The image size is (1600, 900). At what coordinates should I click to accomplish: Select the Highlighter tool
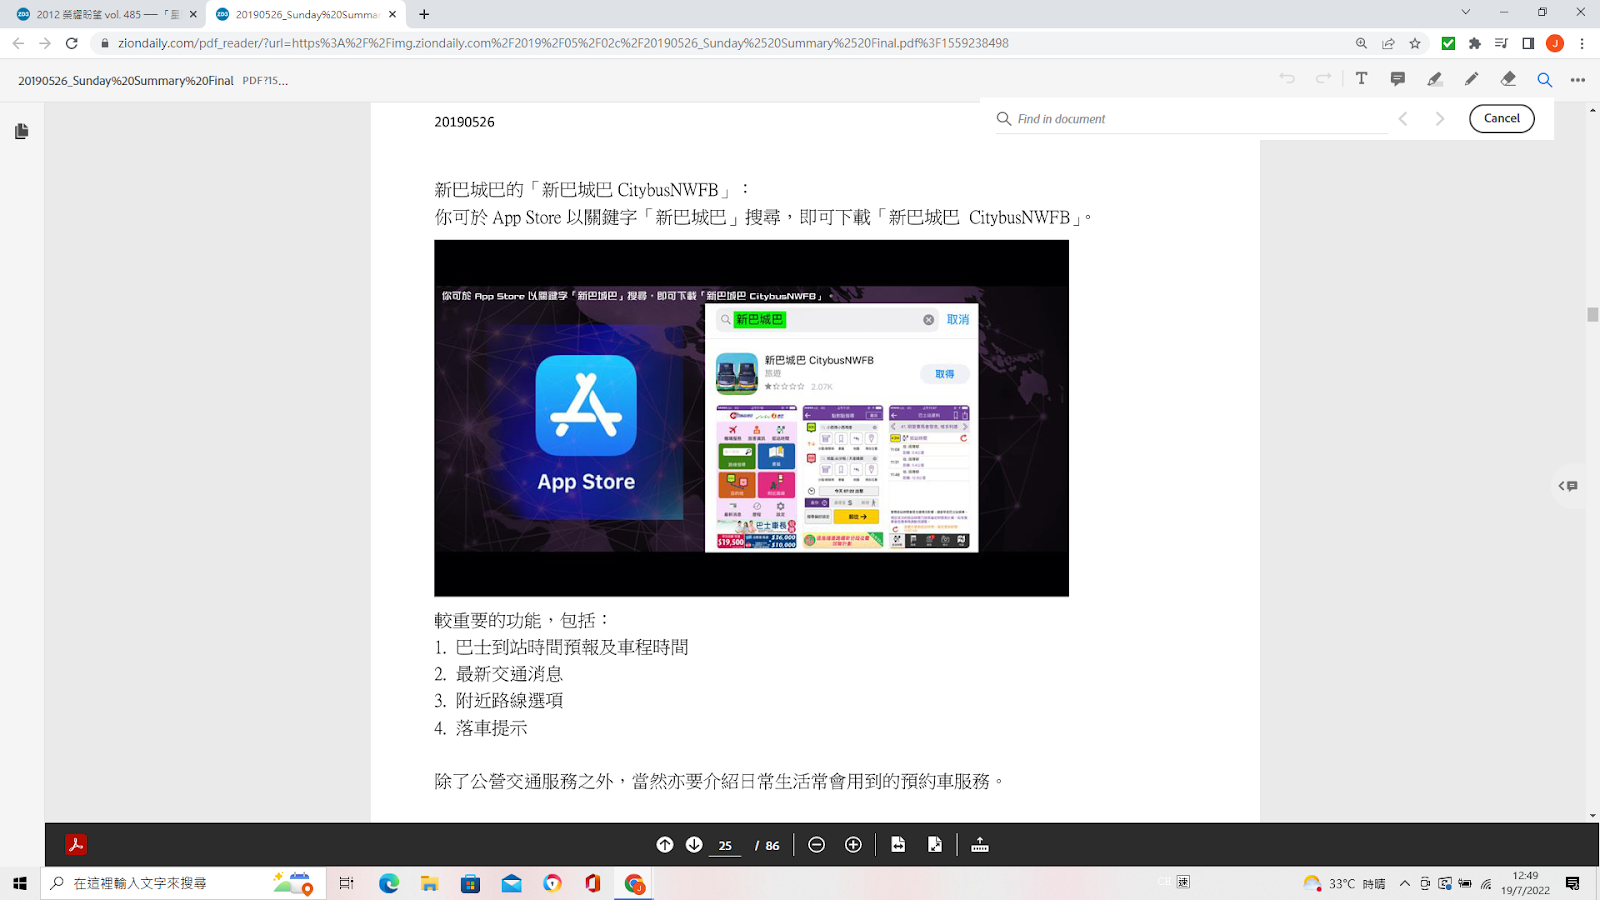[1435, 79]
